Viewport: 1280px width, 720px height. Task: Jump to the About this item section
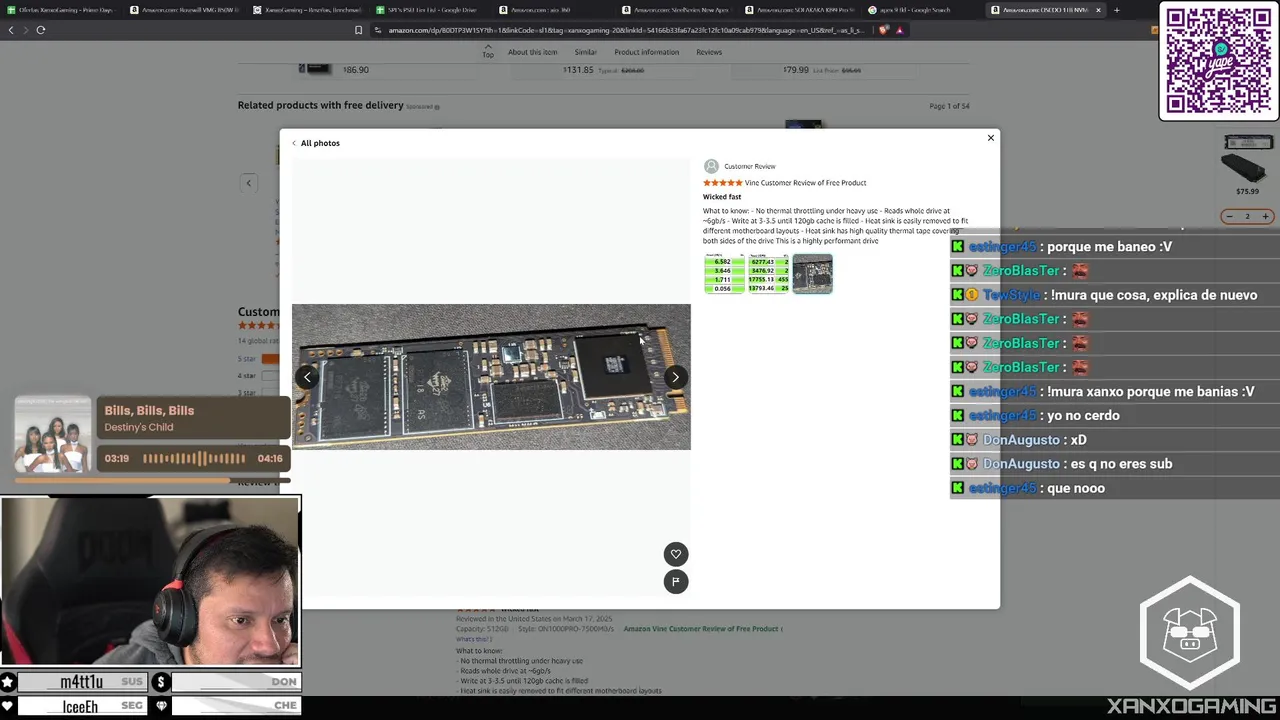click(532, 52)
